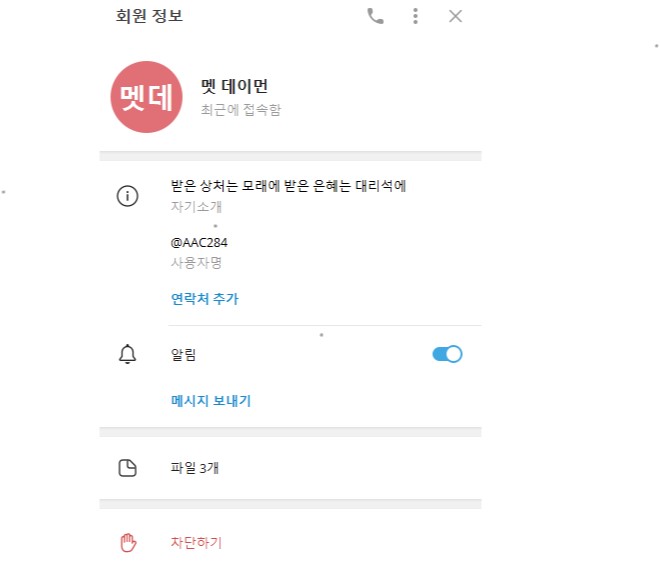Click the 알림 label row
This screenshot has height=564, width=660.
pyautogui.click(x=290, y=354)
